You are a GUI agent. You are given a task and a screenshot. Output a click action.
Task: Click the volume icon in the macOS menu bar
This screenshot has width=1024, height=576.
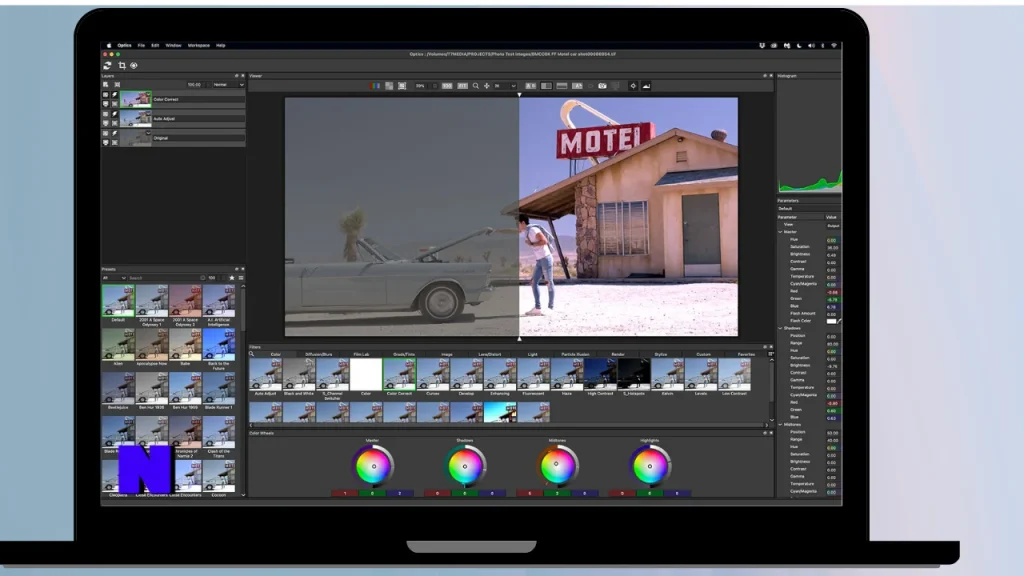811,46
